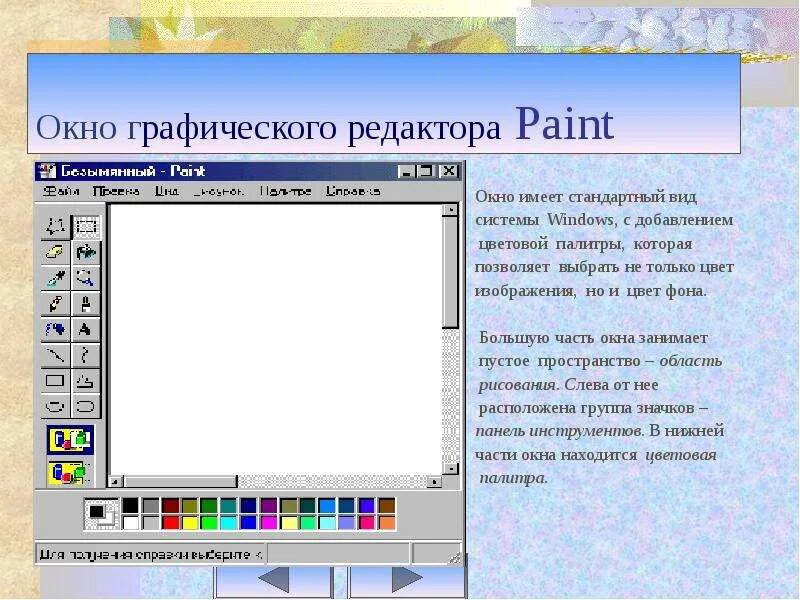Select the bright green palette swatch
This screenshot has width=800, height=600.
point(209,522)
